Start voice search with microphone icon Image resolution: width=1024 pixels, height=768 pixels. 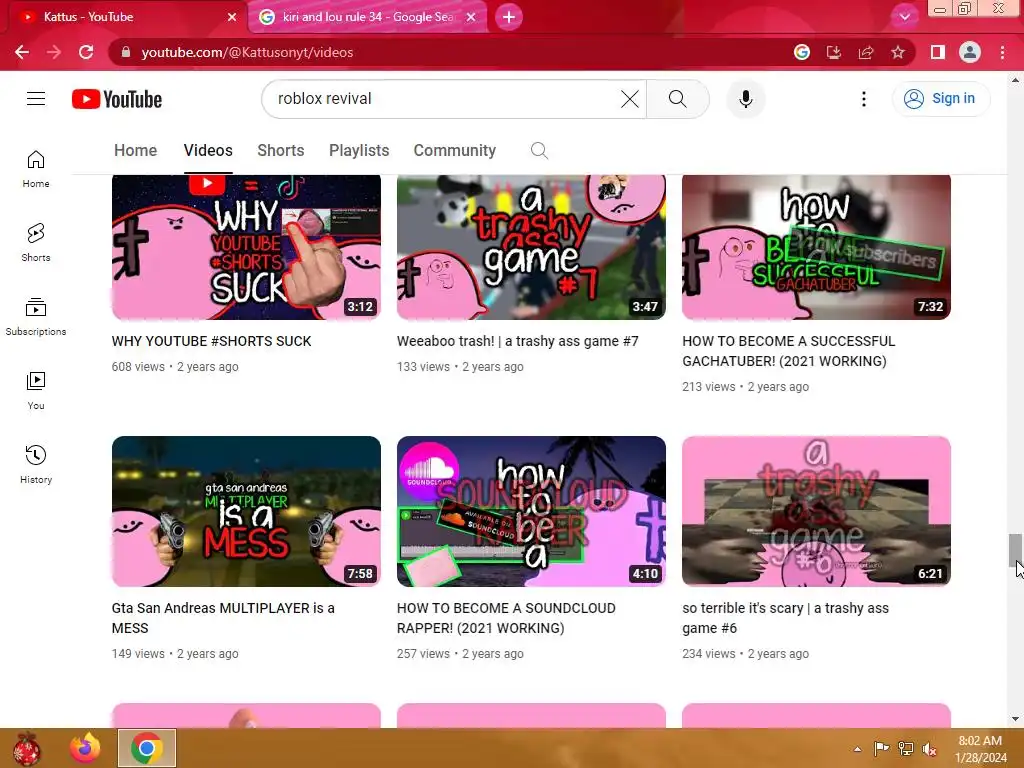[x=746, y=99]
